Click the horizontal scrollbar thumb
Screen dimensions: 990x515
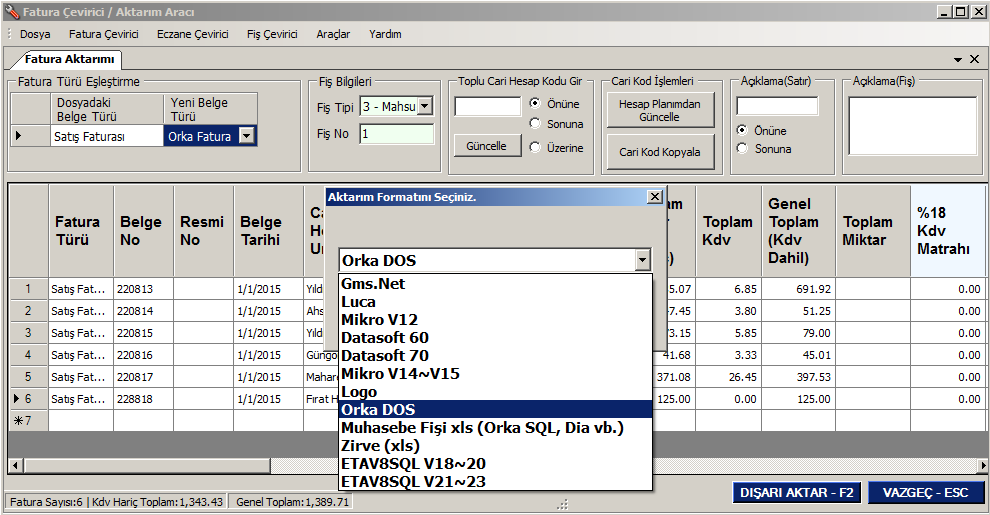click(148, 466)
